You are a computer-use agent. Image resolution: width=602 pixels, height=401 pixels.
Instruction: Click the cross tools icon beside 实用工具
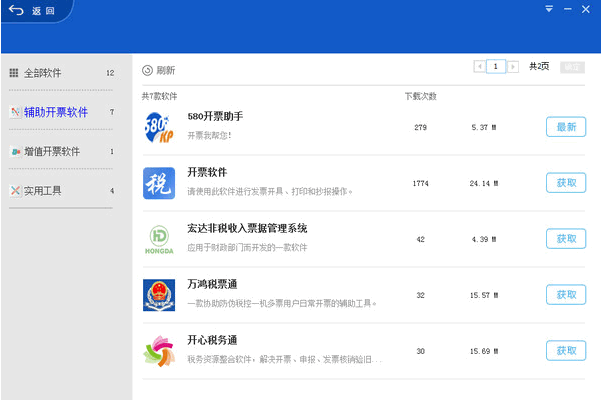tap(15, 191)
